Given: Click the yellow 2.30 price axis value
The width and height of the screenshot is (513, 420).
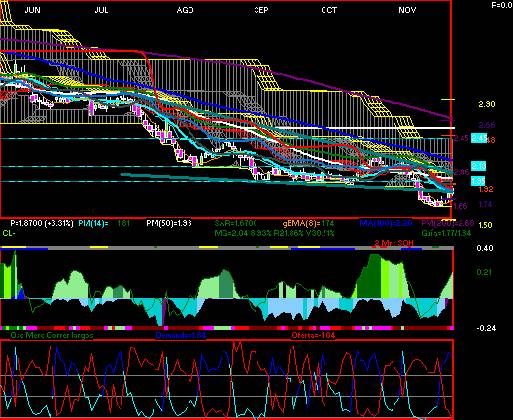Looking at the screenshot, I should click(487, 104).
